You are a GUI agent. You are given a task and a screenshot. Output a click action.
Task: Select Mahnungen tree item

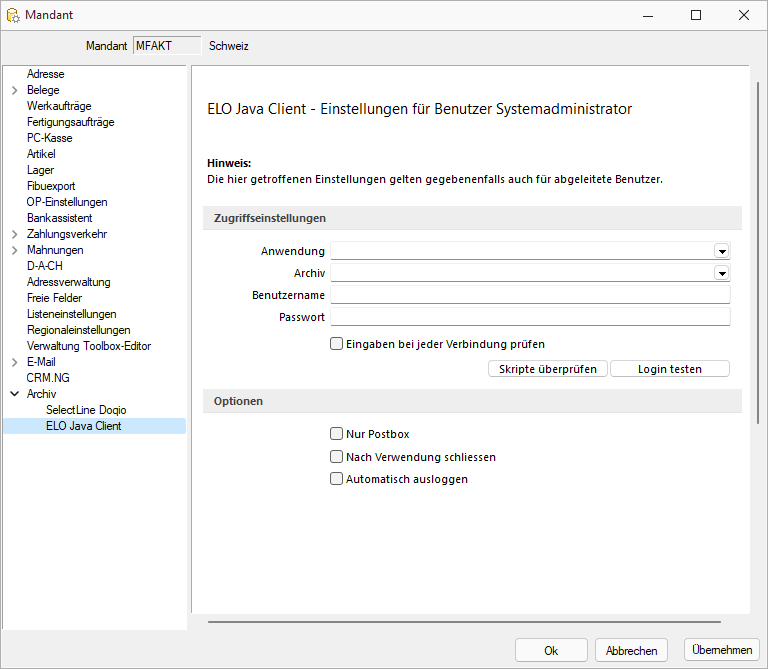[x=55, y=250]
